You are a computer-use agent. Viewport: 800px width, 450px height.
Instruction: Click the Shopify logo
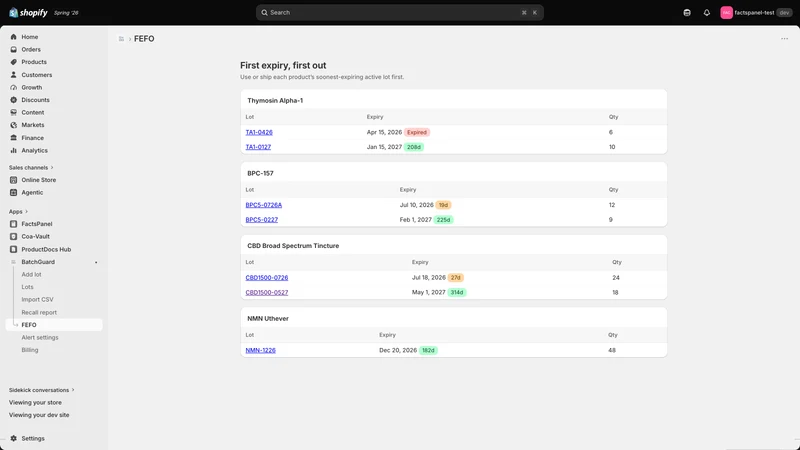(x=28, y=13)
